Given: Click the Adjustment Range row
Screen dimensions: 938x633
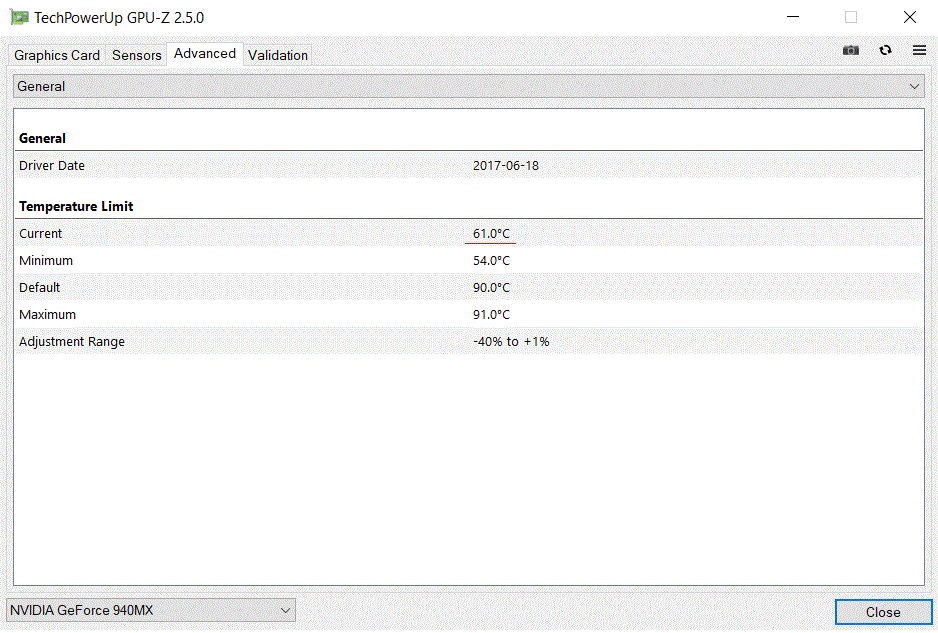Looking at the screenshot, I should 468,341.
